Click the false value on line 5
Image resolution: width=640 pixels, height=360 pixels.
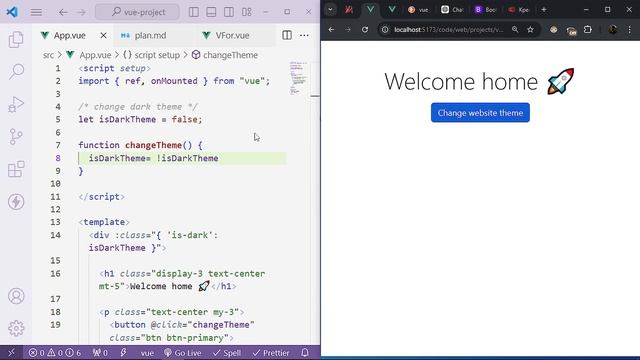tap(184, 120)
